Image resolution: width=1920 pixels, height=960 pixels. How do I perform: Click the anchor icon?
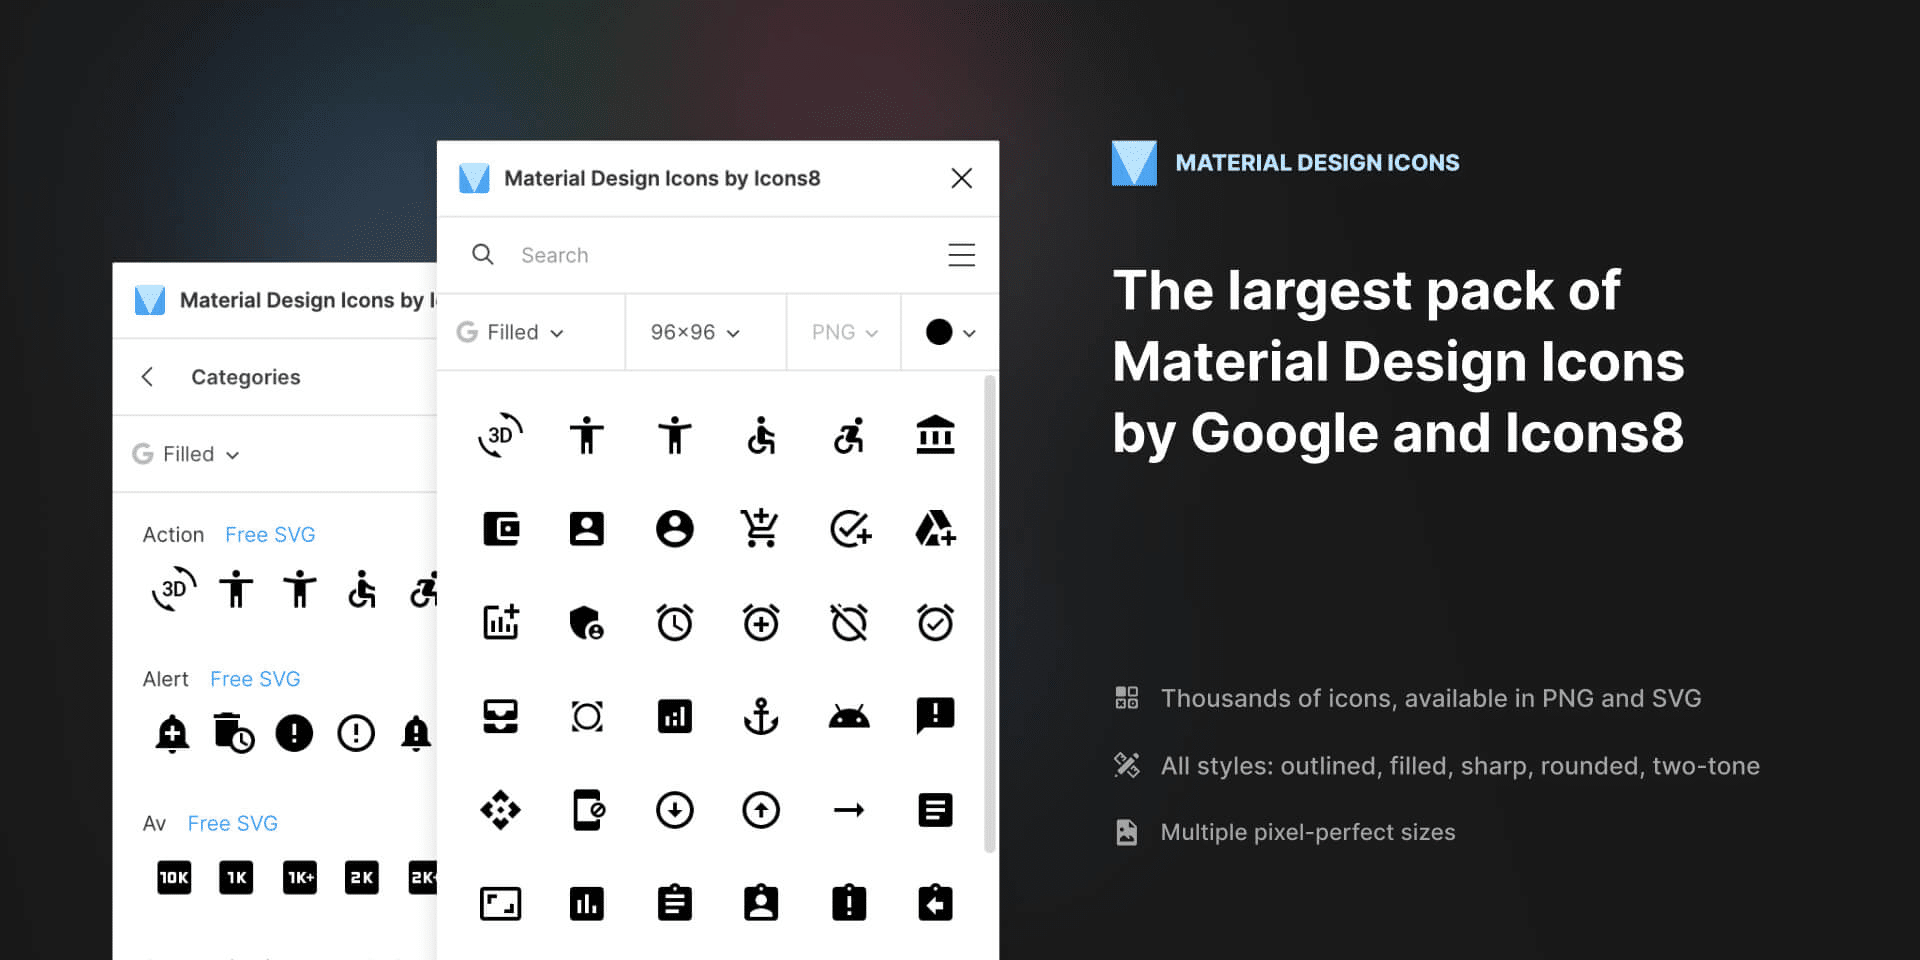(x=761, y=715)
